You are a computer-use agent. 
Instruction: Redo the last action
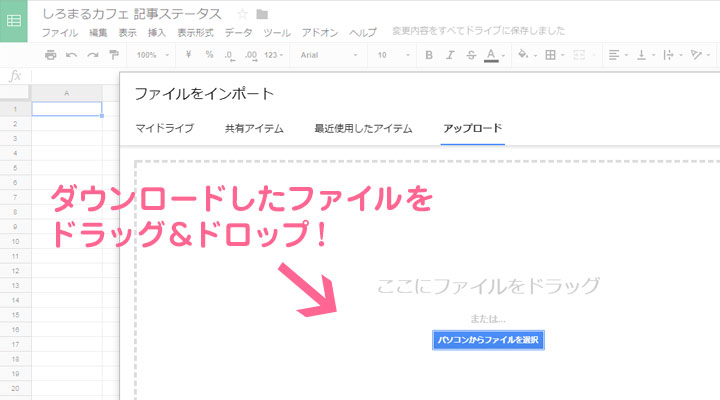pyautogui.click(x=93, y=55)
